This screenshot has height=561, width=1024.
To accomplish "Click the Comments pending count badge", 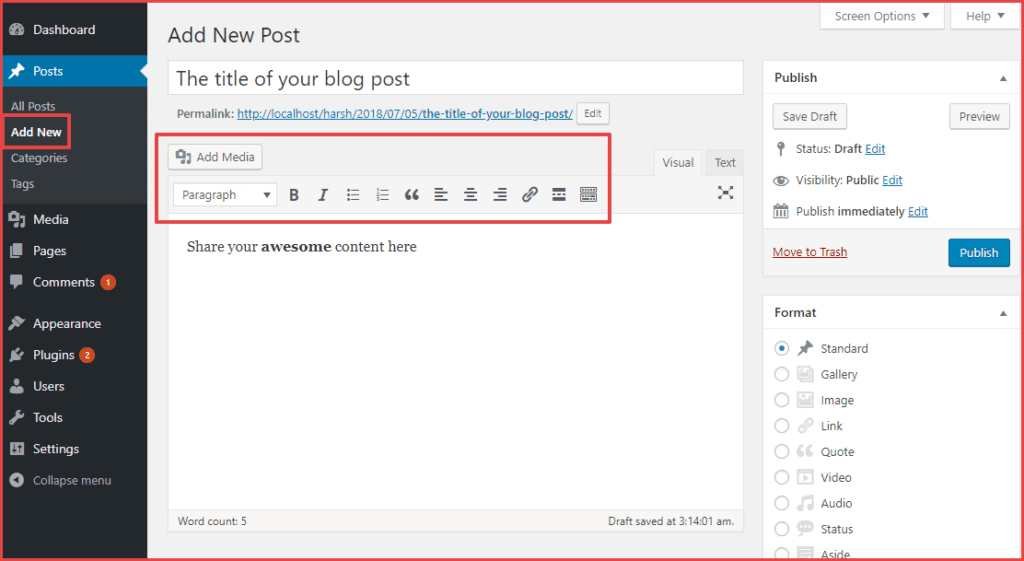I will [x=108, y=282].
